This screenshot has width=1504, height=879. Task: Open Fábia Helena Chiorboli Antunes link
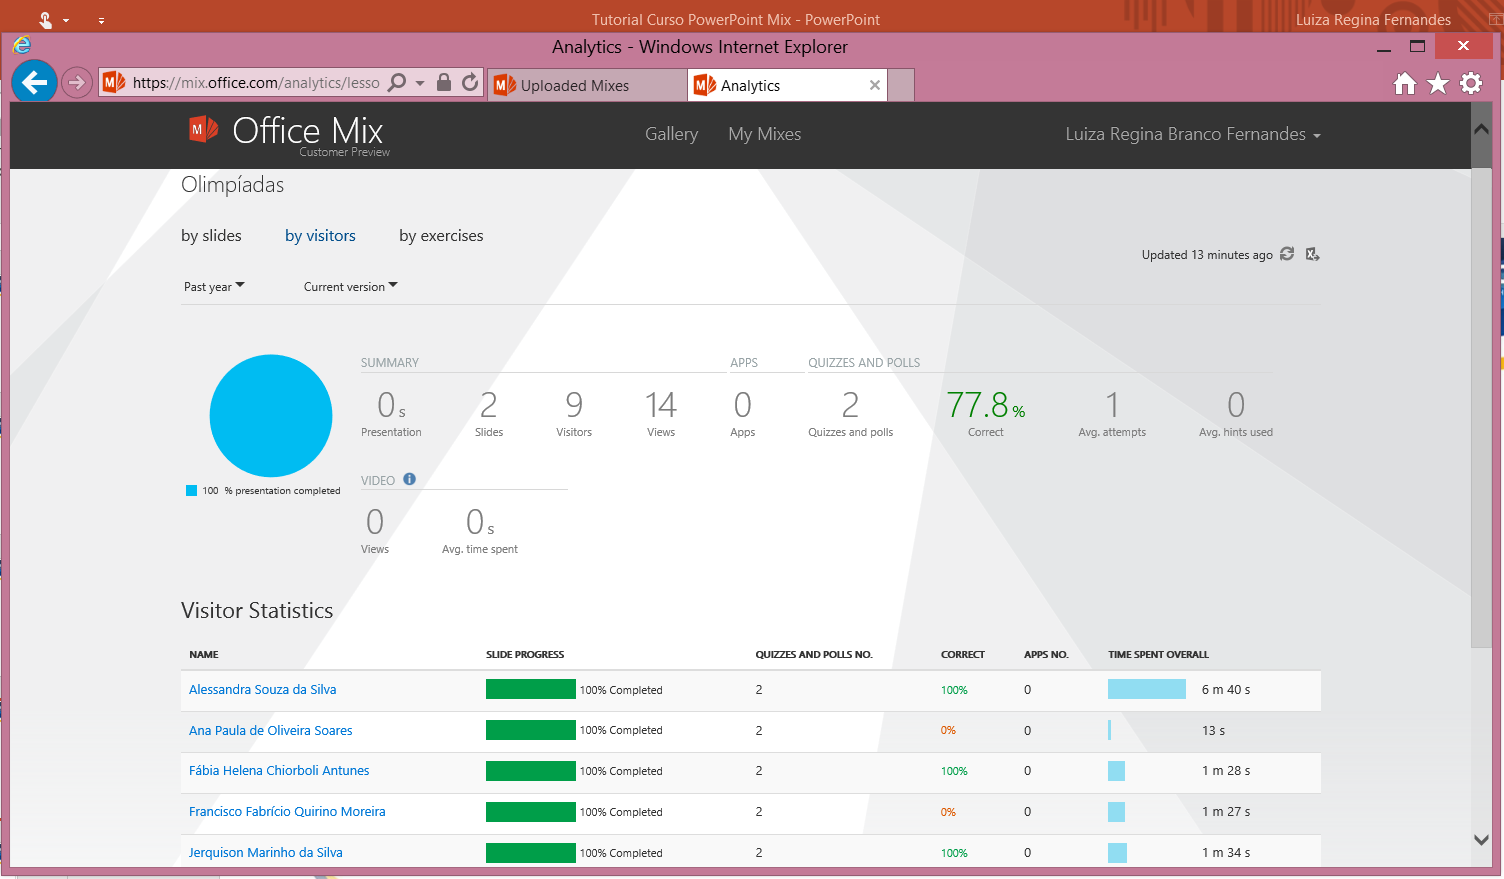[279, 770]
